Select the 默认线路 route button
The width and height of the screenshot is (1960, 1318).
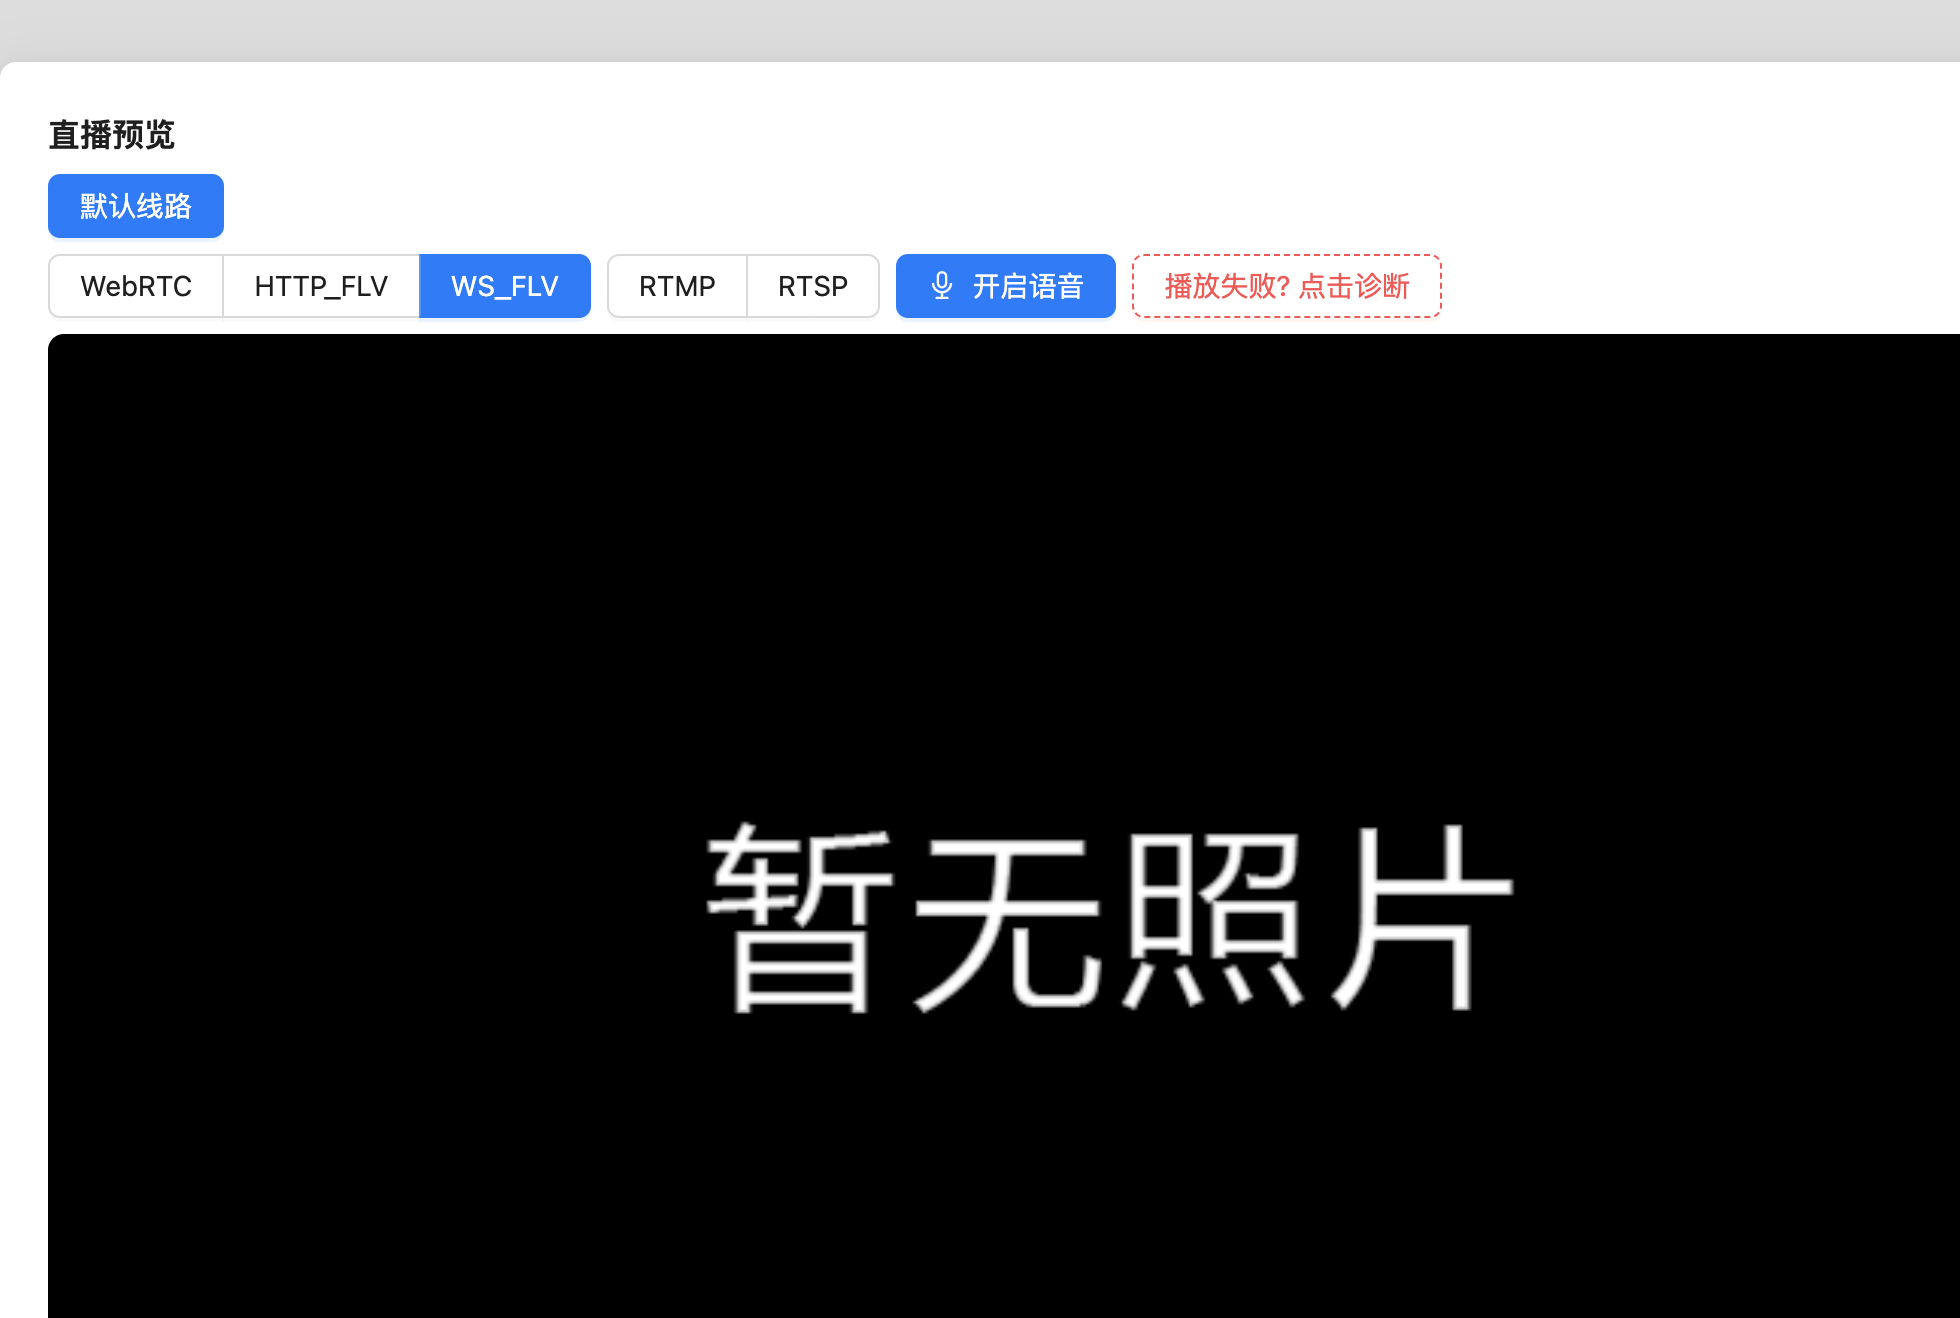tap(136, 206)
